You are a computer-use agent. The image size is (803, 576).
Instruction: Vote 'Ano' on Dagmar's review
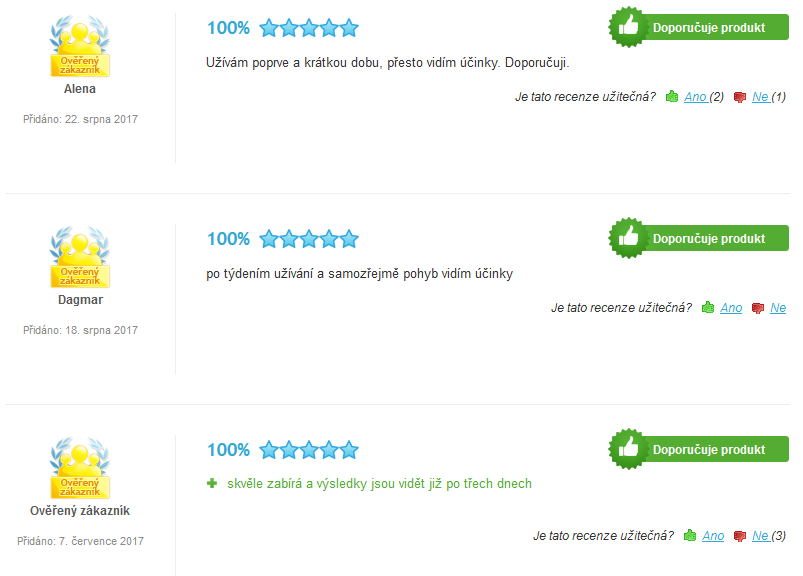731,308
